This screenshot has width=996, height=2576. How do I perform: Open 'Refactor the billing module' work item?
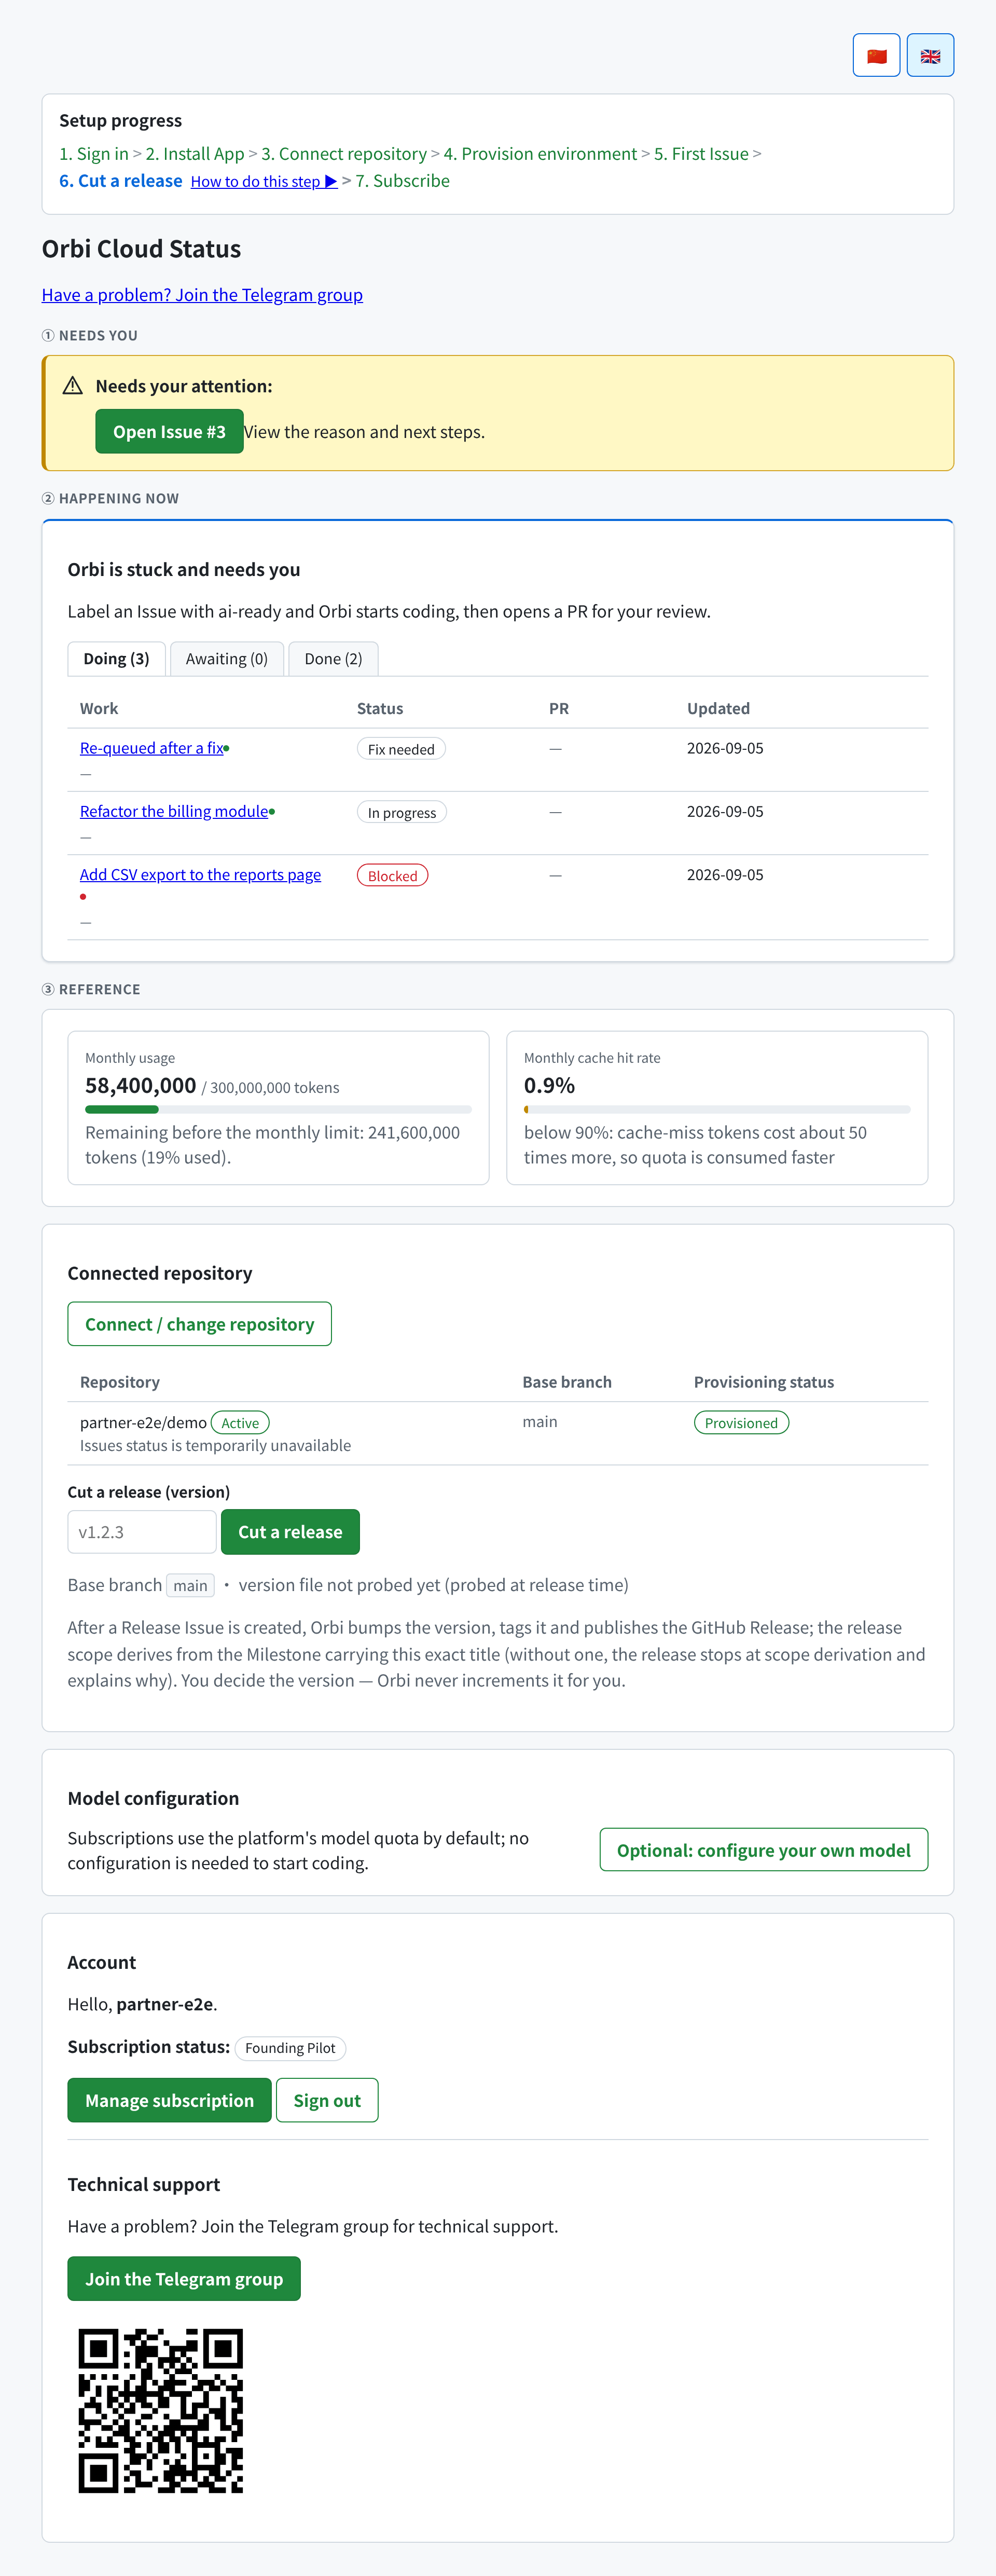click(174, 811)
